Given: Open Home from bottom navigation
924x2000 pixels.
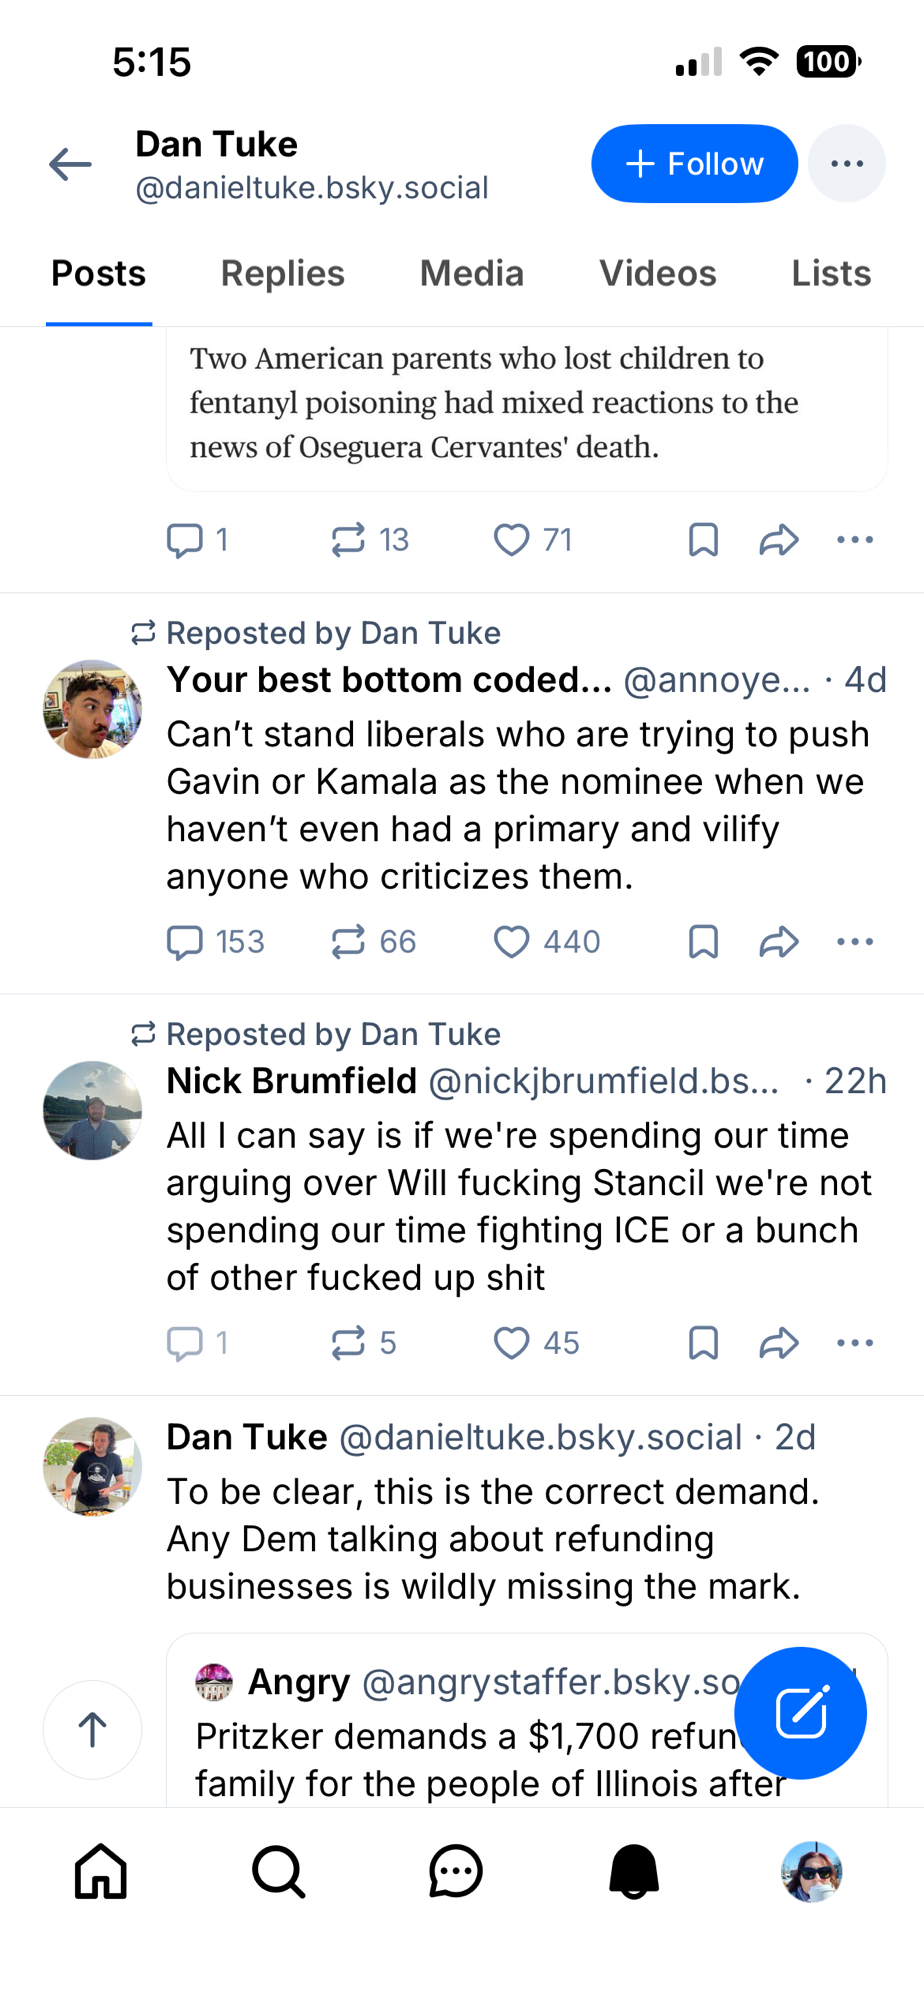Looking at the screenshot, I should pyautogui.click(x=101, y=1871).
